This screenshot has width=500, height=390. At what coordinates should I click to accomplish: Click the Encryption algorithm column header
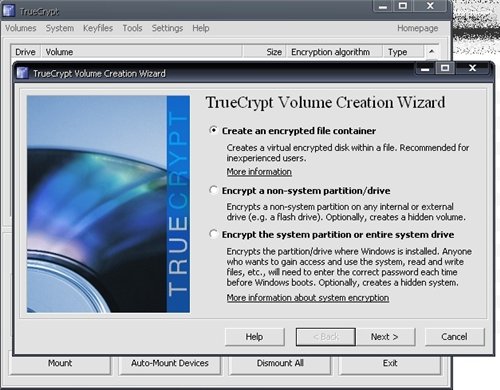click(335, 52)
